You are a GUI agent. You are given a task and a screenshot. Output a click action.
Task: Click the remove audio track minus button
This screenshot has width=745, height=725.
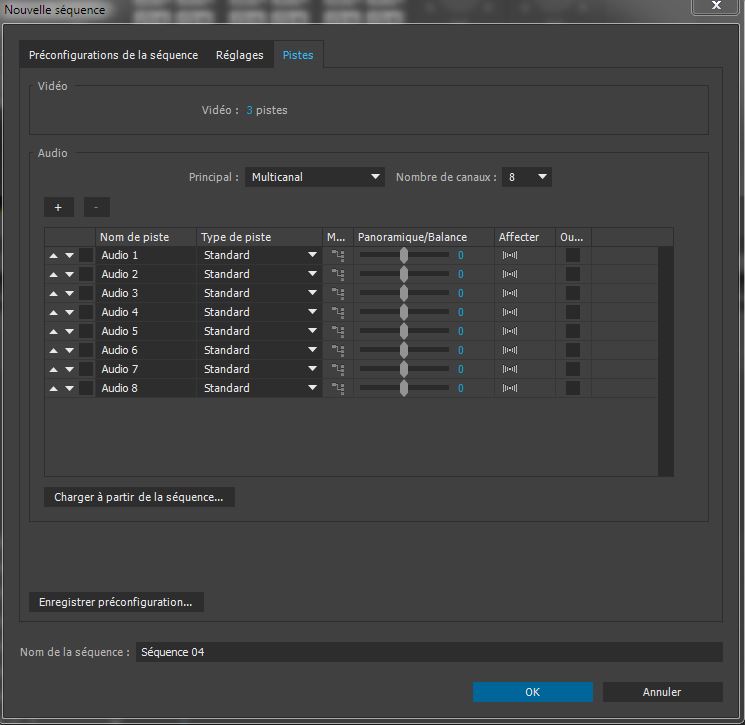(96, 207)
